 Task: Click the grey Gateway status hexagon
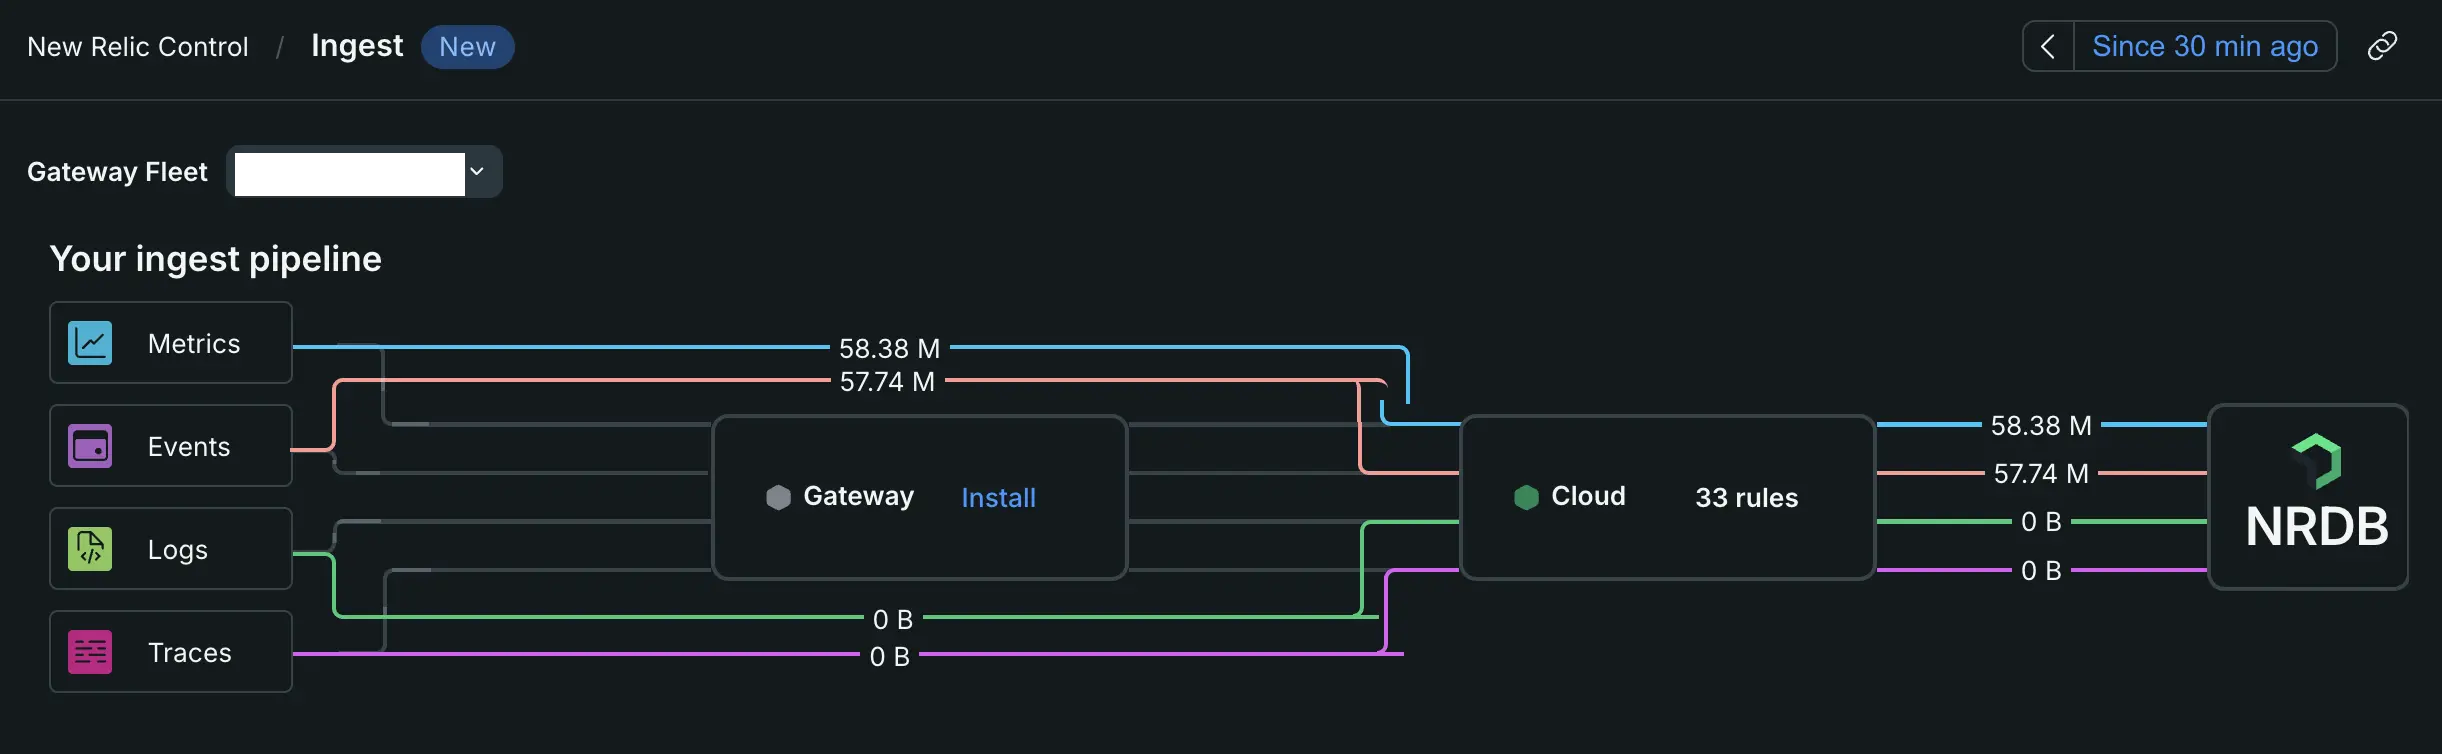click(778, 497)
